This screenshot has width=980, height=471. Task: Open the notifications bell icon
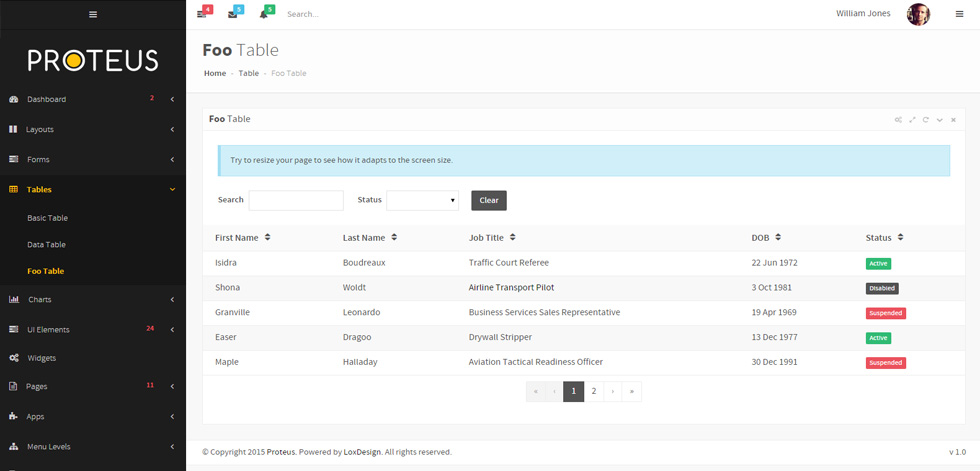[263, 14]
